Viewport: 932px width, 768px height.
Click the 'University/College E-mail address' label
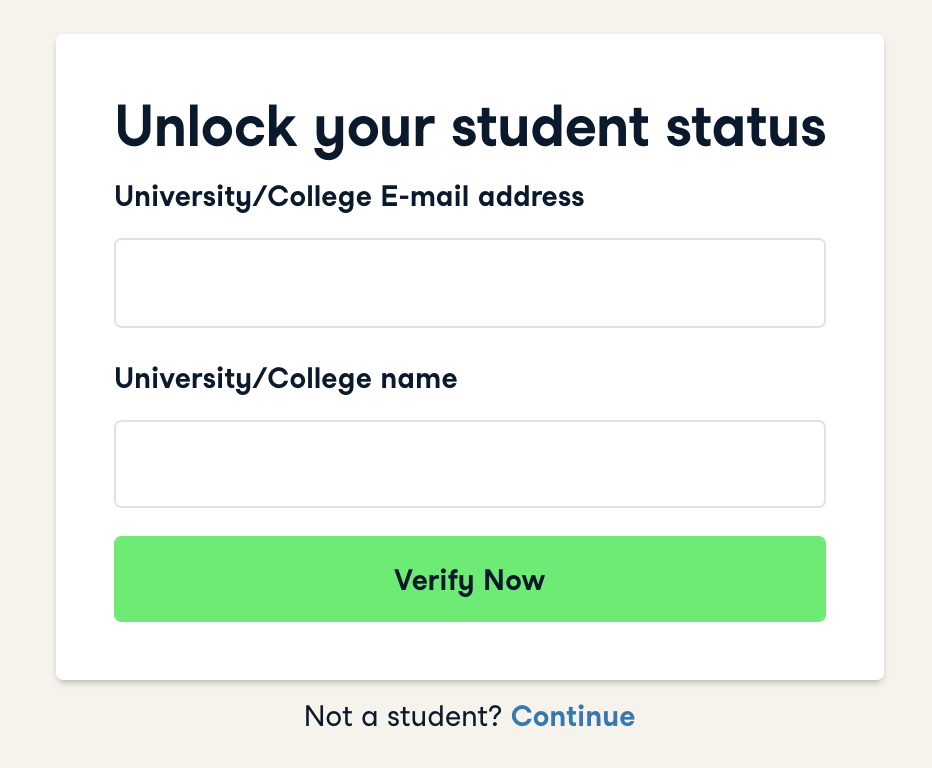(x=349, y=197)
